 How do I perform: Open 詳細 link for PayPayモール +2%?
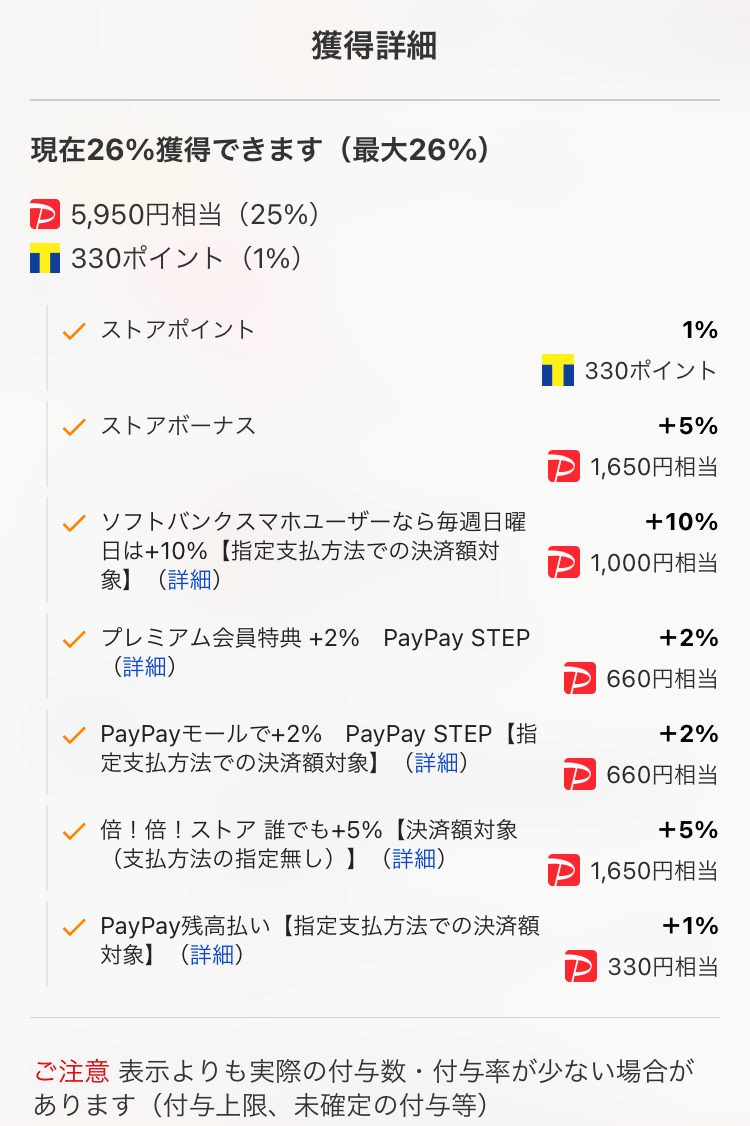tap(436, 763)
